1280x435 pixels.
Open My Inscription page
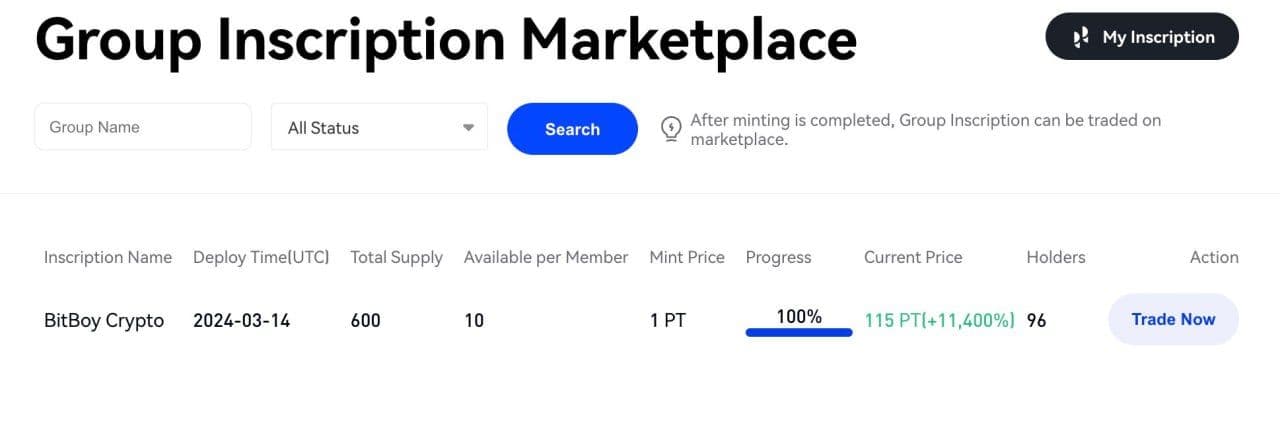tap(1142, 37)
